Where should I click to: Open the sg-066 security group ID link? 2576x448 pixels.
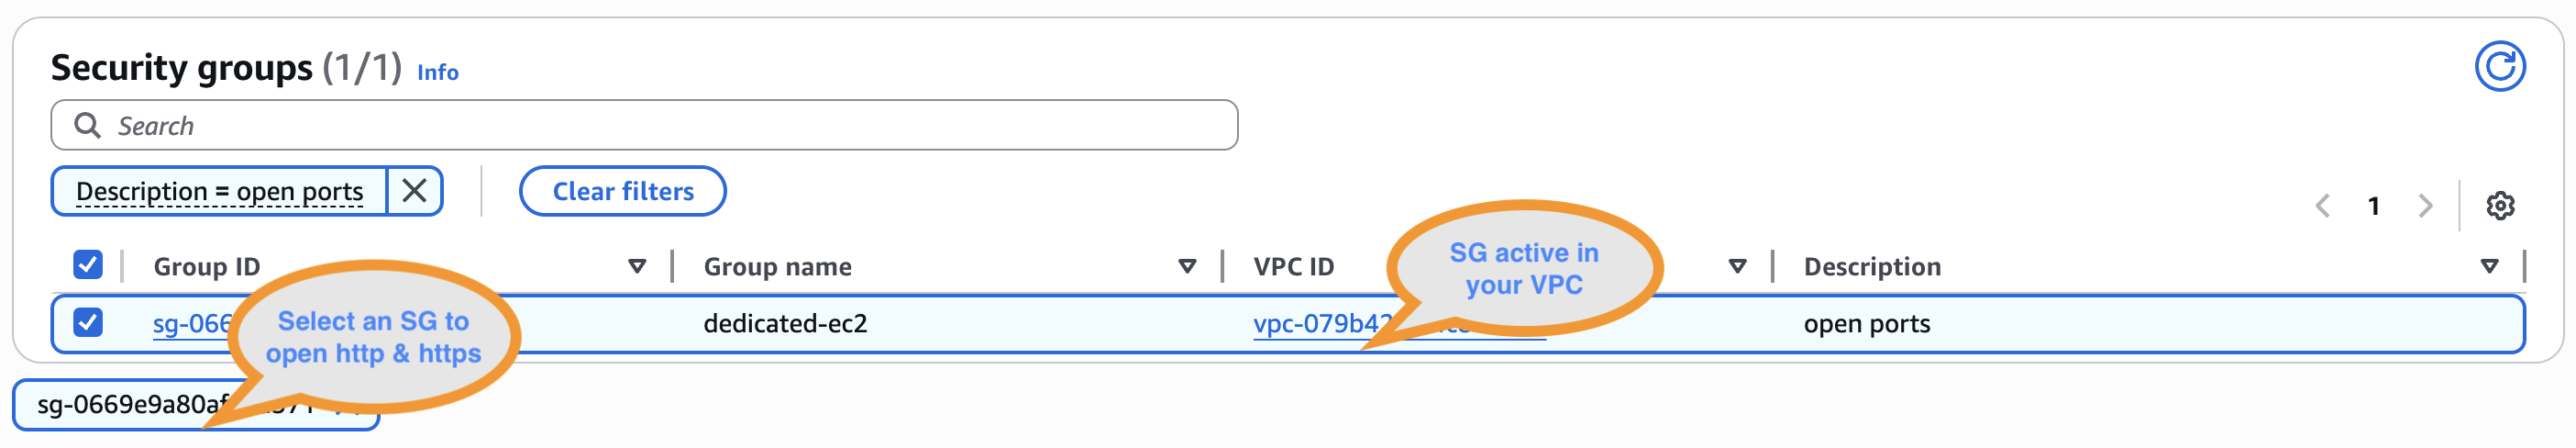191,324
